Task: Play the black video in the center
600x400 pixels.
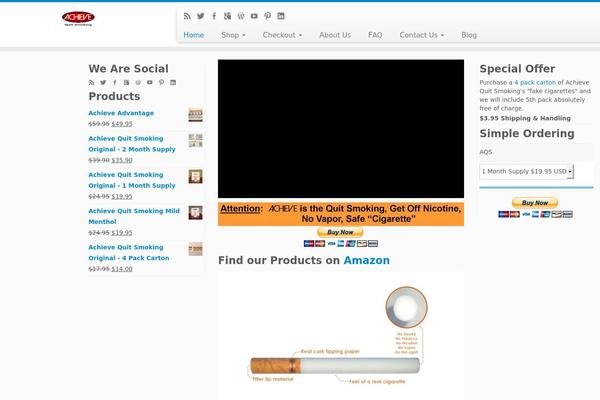Action: pyautogui.click(x=341, y=129)
